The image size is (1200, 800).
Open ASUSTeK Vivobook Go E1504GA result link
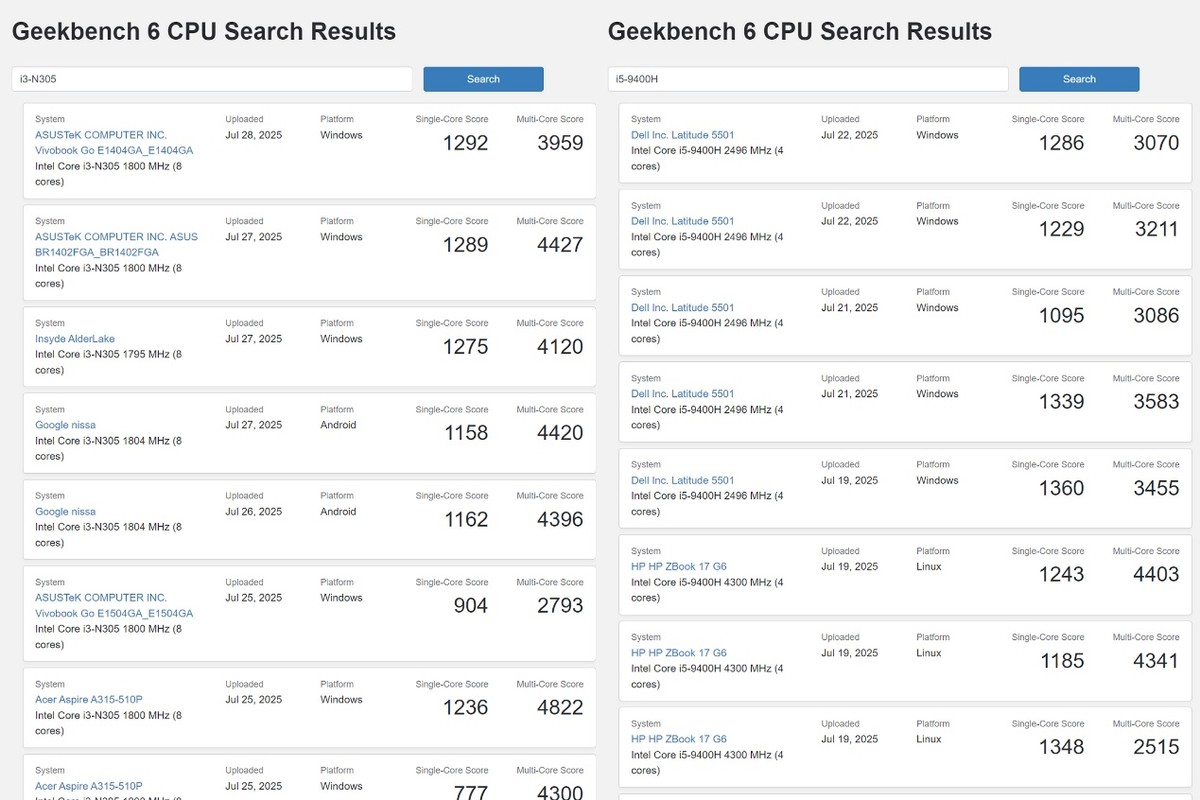[114, 606]
